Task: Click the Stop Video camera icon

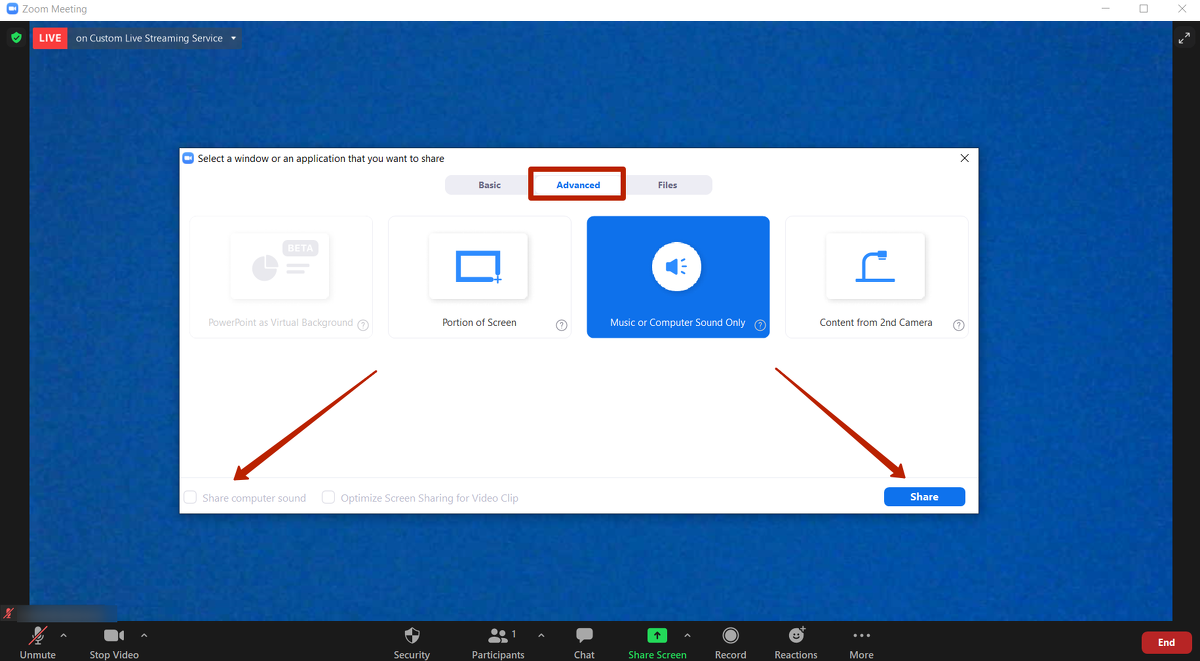Action: click(x=113, y=636)
